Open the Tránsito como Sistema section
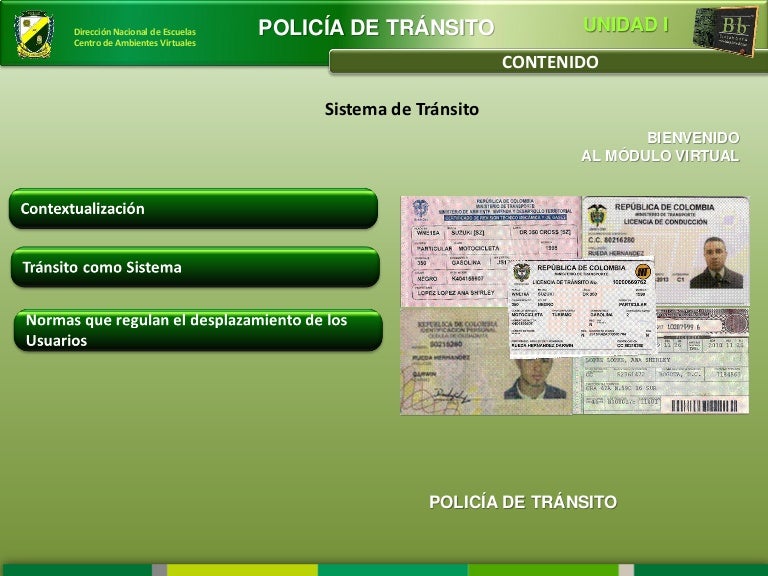The width and height of the screenshot is (768, 576). pyautogui.click(x=195, y=268)
